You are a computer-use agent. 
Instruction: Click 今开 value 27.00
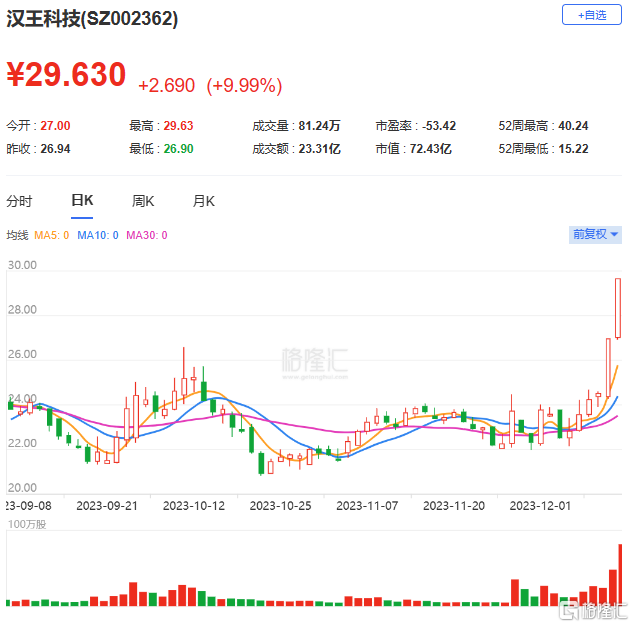point(55,126)
